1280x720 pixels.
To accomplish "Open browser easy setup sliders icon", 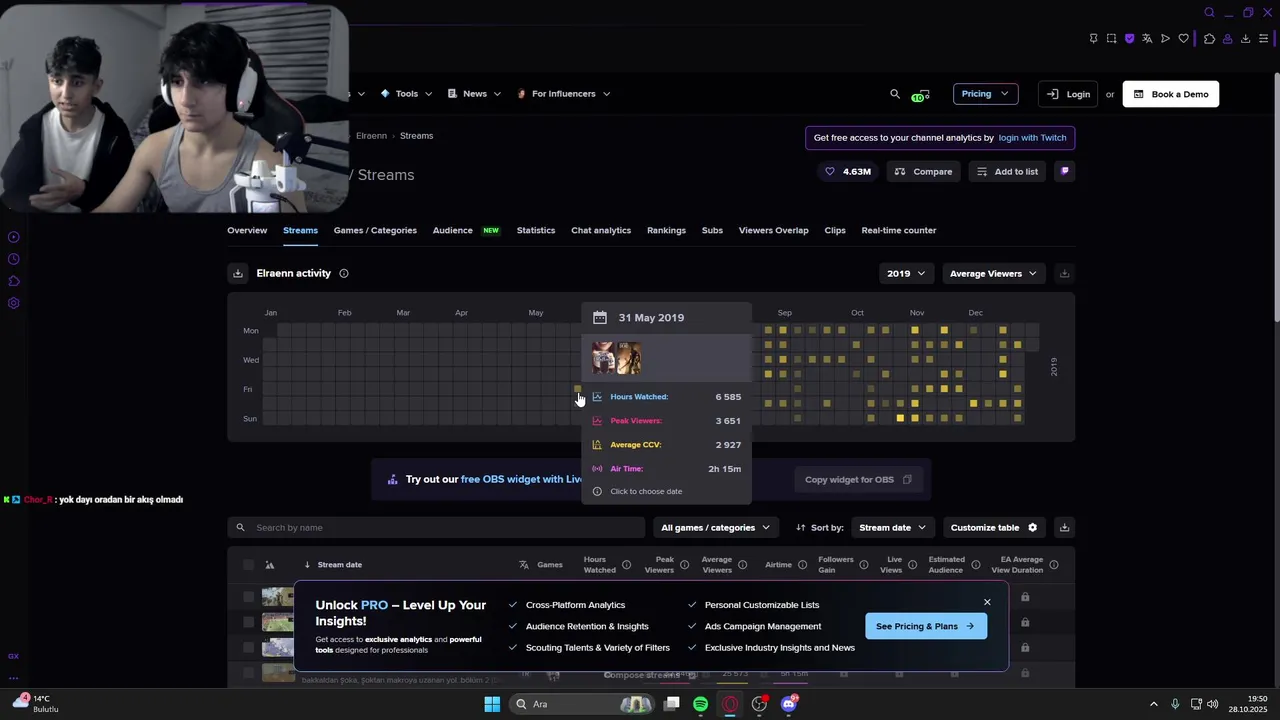I will [x=1264, y=39].
